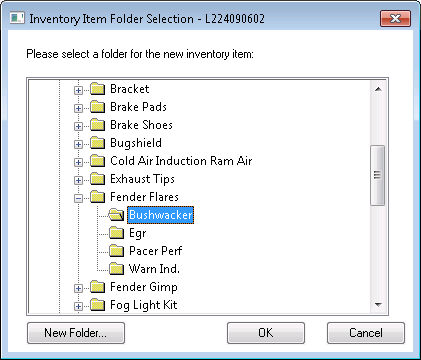Click the Cold Air Induction folder icon
Screen dimensions: 421x360
tap(98, 161)
